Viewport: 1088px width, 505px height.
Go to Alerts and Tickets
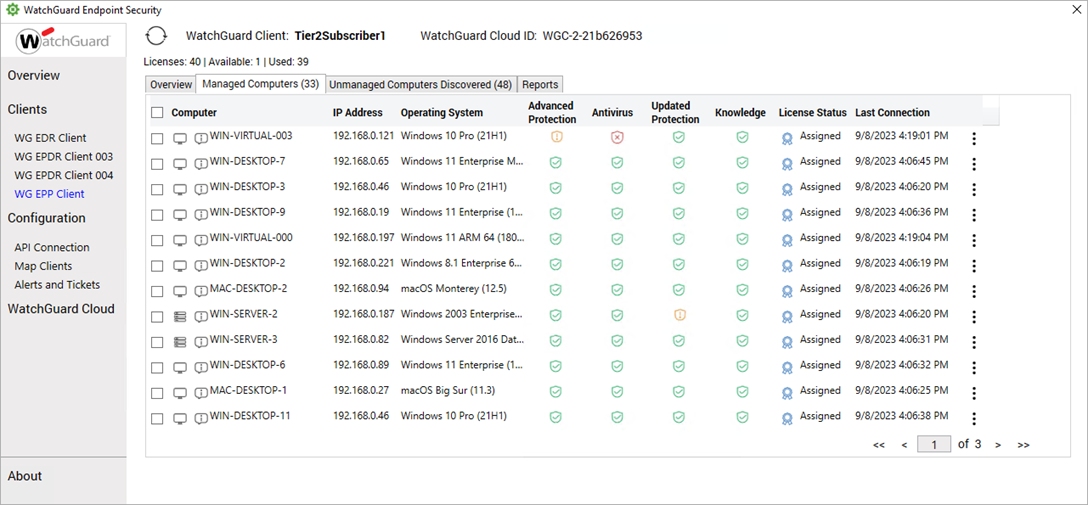pyautogui.click(x=57, y=285)
